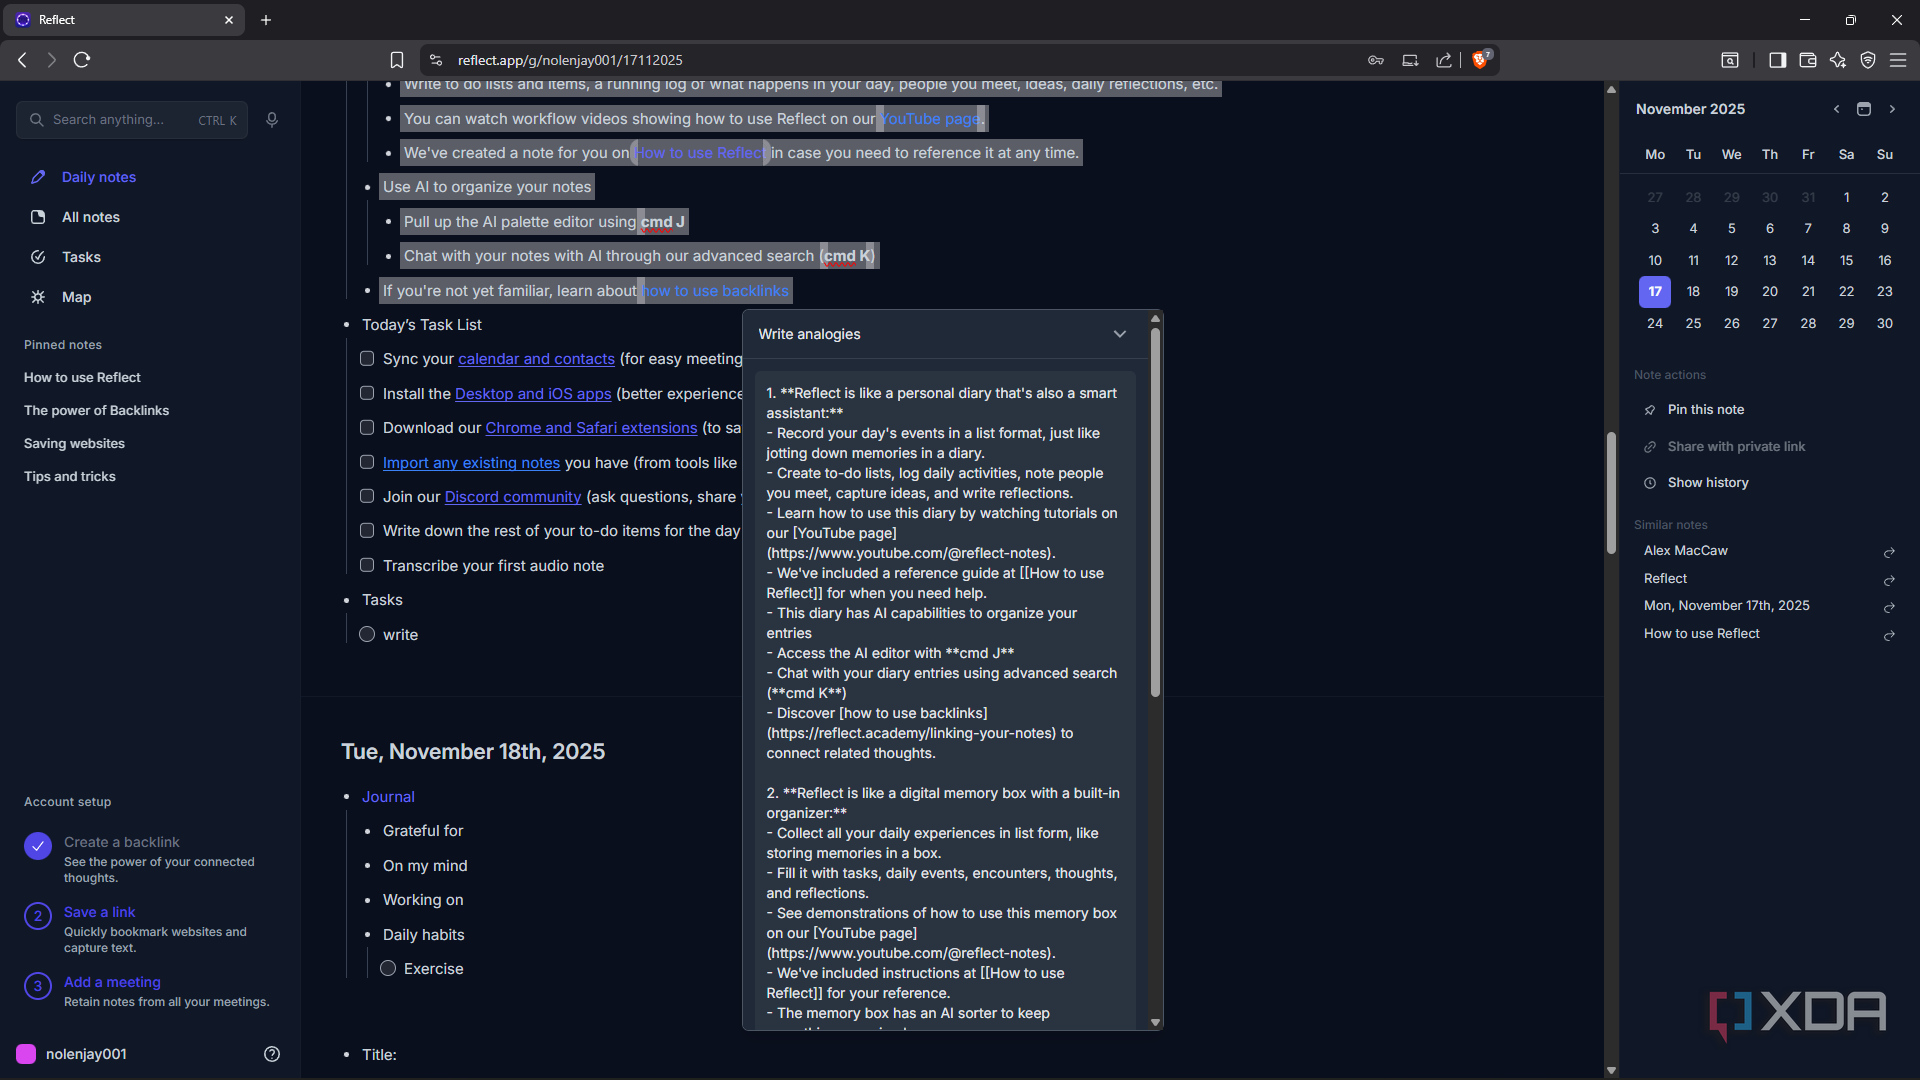Click the Journal backlink
This screenshot has width=1920, height=1080.
388,797
